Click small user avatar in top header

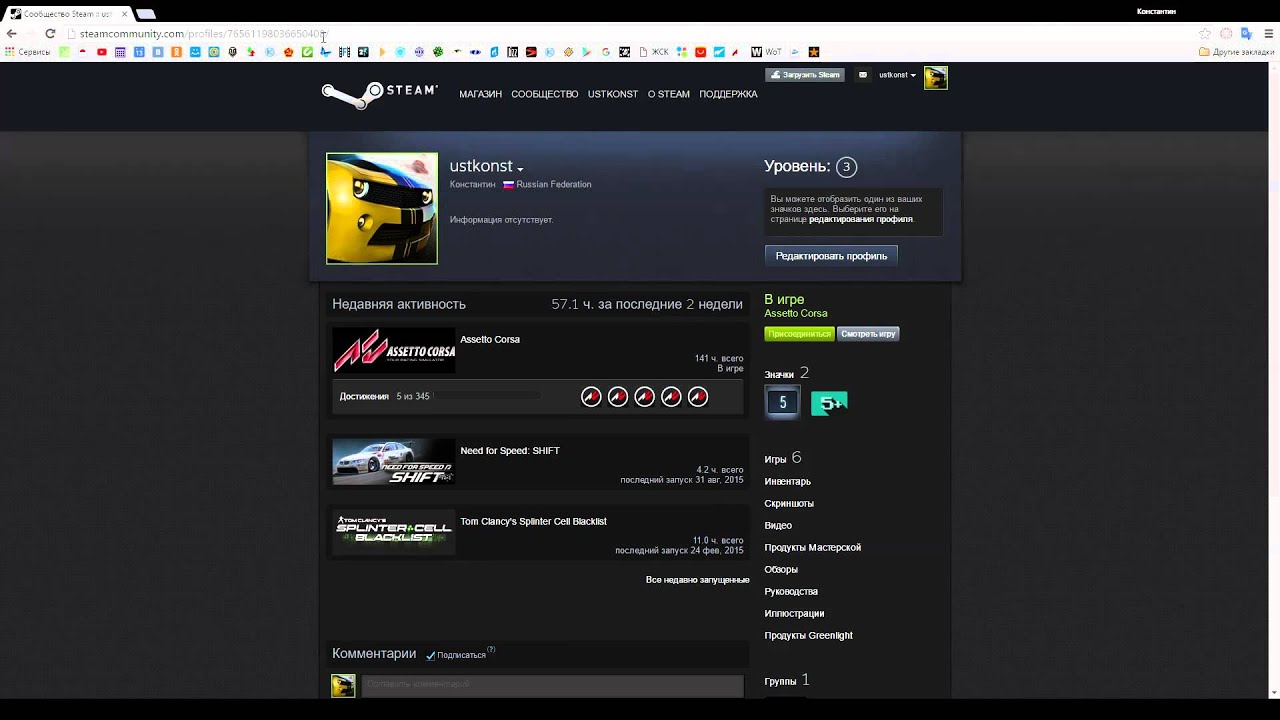pyautogui.click(x=935, y=77)
